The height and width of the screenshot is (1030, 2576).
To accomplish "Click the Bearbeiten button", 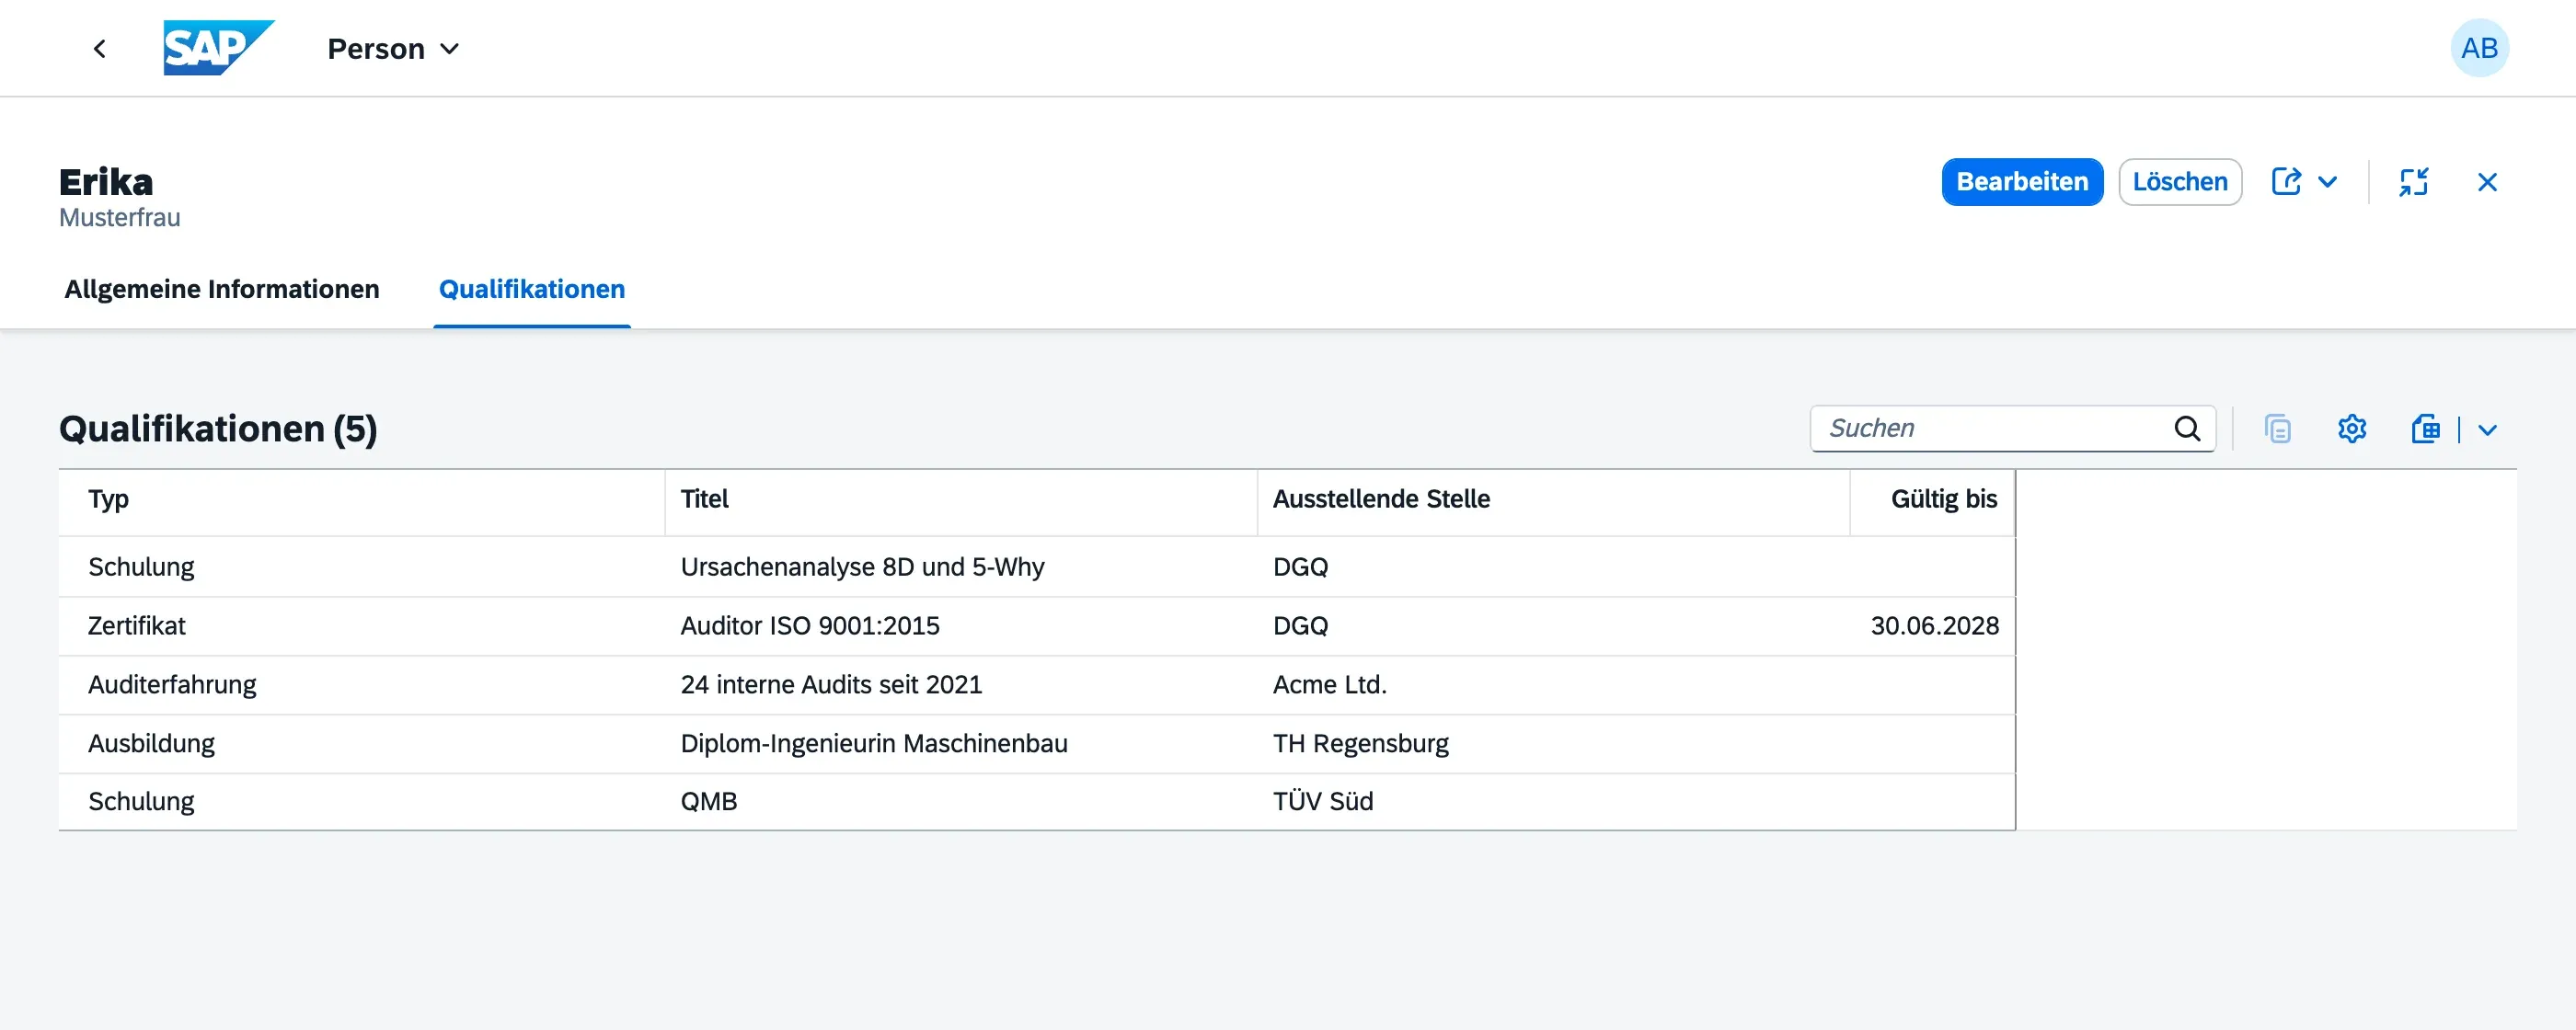I will (2022, 182).
